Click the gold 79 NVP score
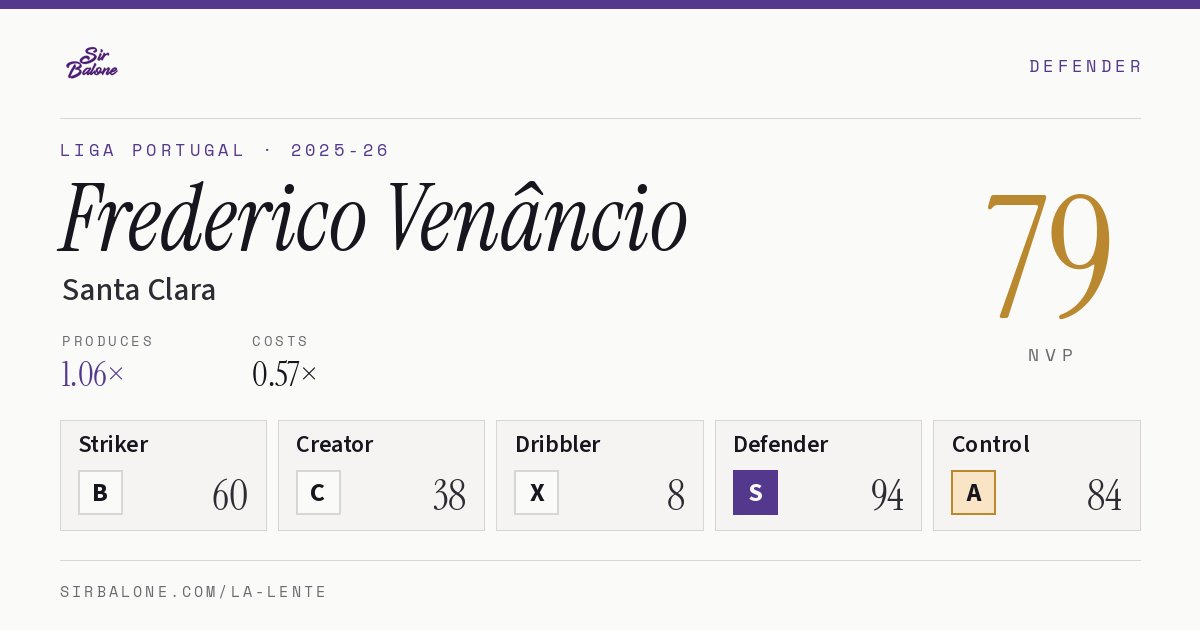The height and width of the screenshot is (630, 1200). [x=1049, y=254]
